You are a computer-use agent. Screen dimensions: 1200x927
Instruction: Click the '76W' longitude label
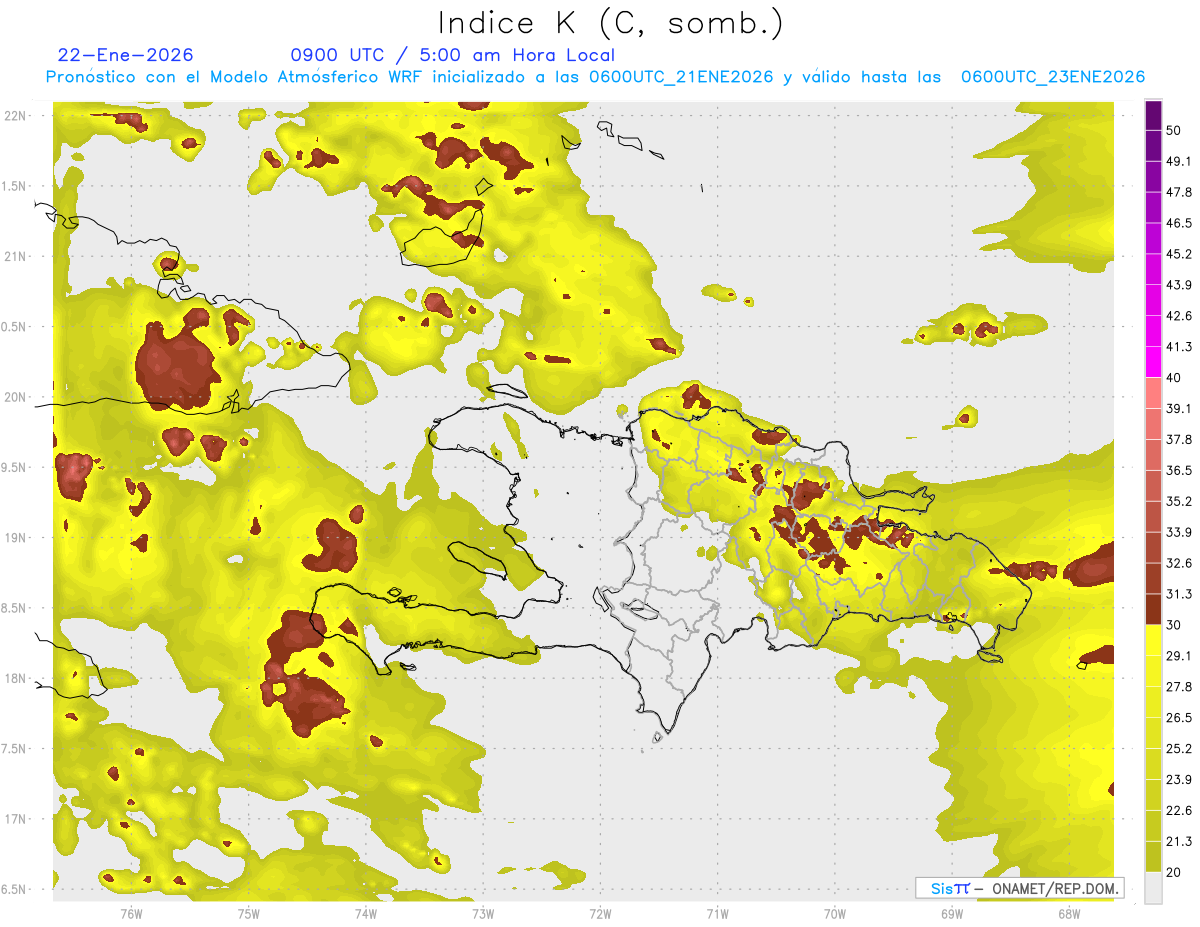pyautogui.click(x=131, y=913)
